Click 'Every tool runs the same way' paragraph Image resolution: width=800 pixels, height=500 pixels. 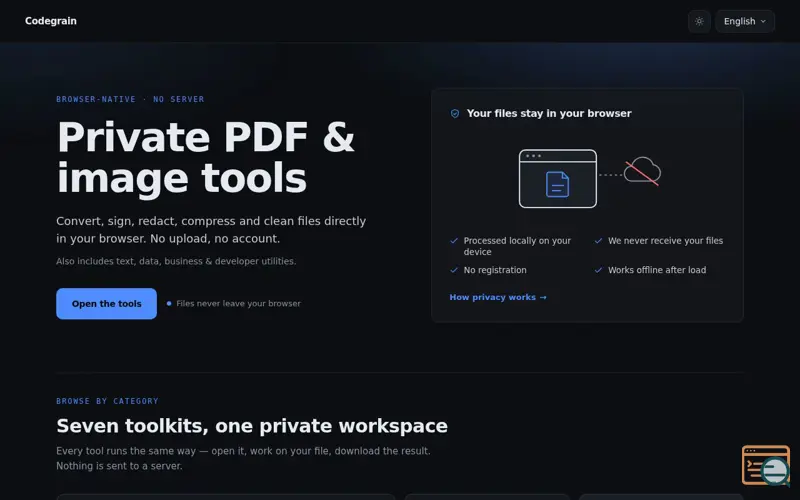click(x=243, y=458)
